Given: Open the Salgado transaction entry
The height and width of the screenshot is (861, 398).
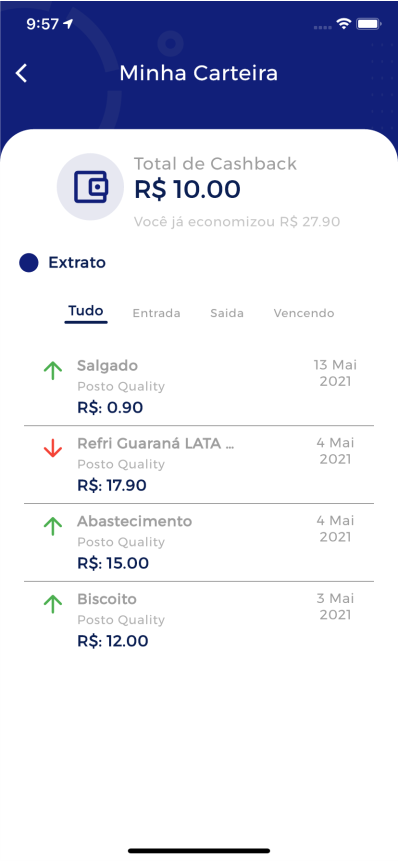Looking at the screenshot, I should coord(199,387).
